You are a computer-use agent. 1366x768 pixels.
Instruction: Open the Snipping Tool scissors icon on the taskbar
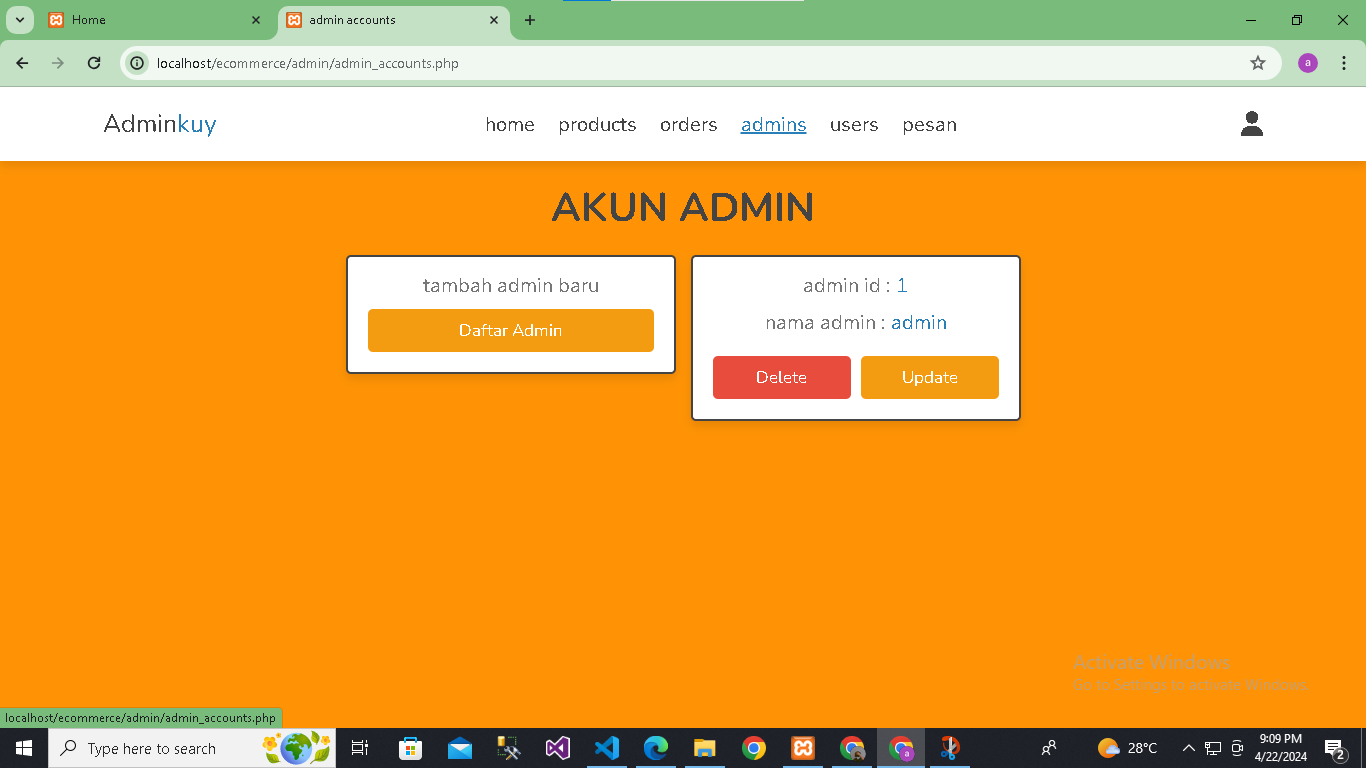pyautogui.click(x=950, y=748)
